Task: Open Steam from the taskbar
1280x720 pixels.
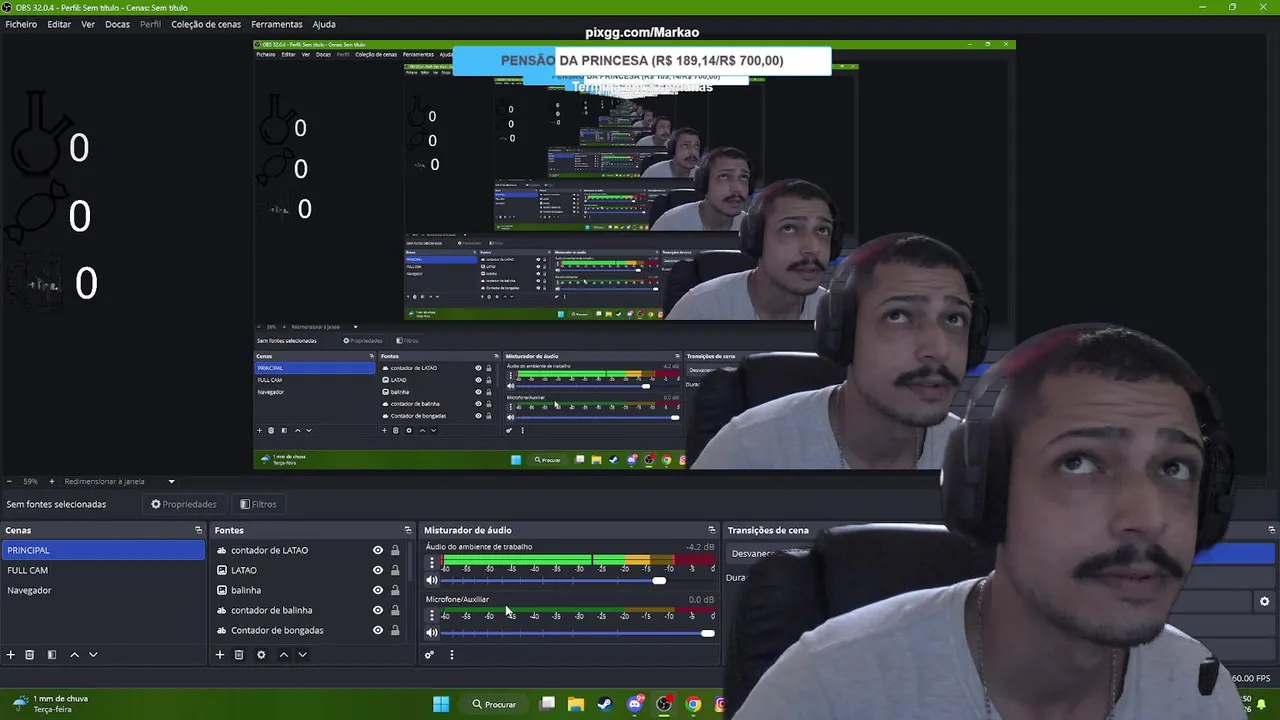Action: (x=604, y=704)
